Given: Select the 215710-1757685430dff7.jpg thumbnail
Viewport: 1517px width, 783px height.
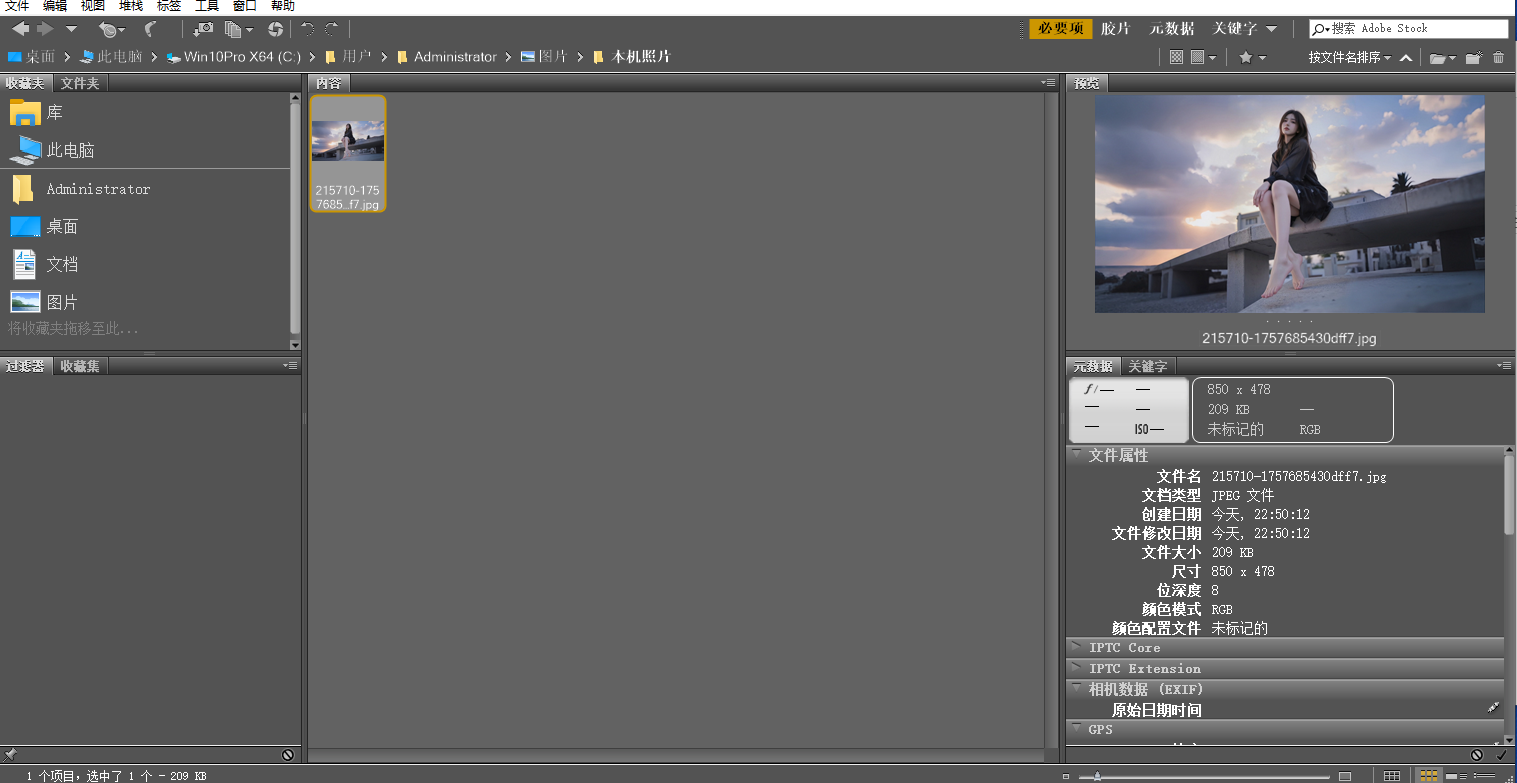Looking at the screenshot, I should (x=347, y=140).
